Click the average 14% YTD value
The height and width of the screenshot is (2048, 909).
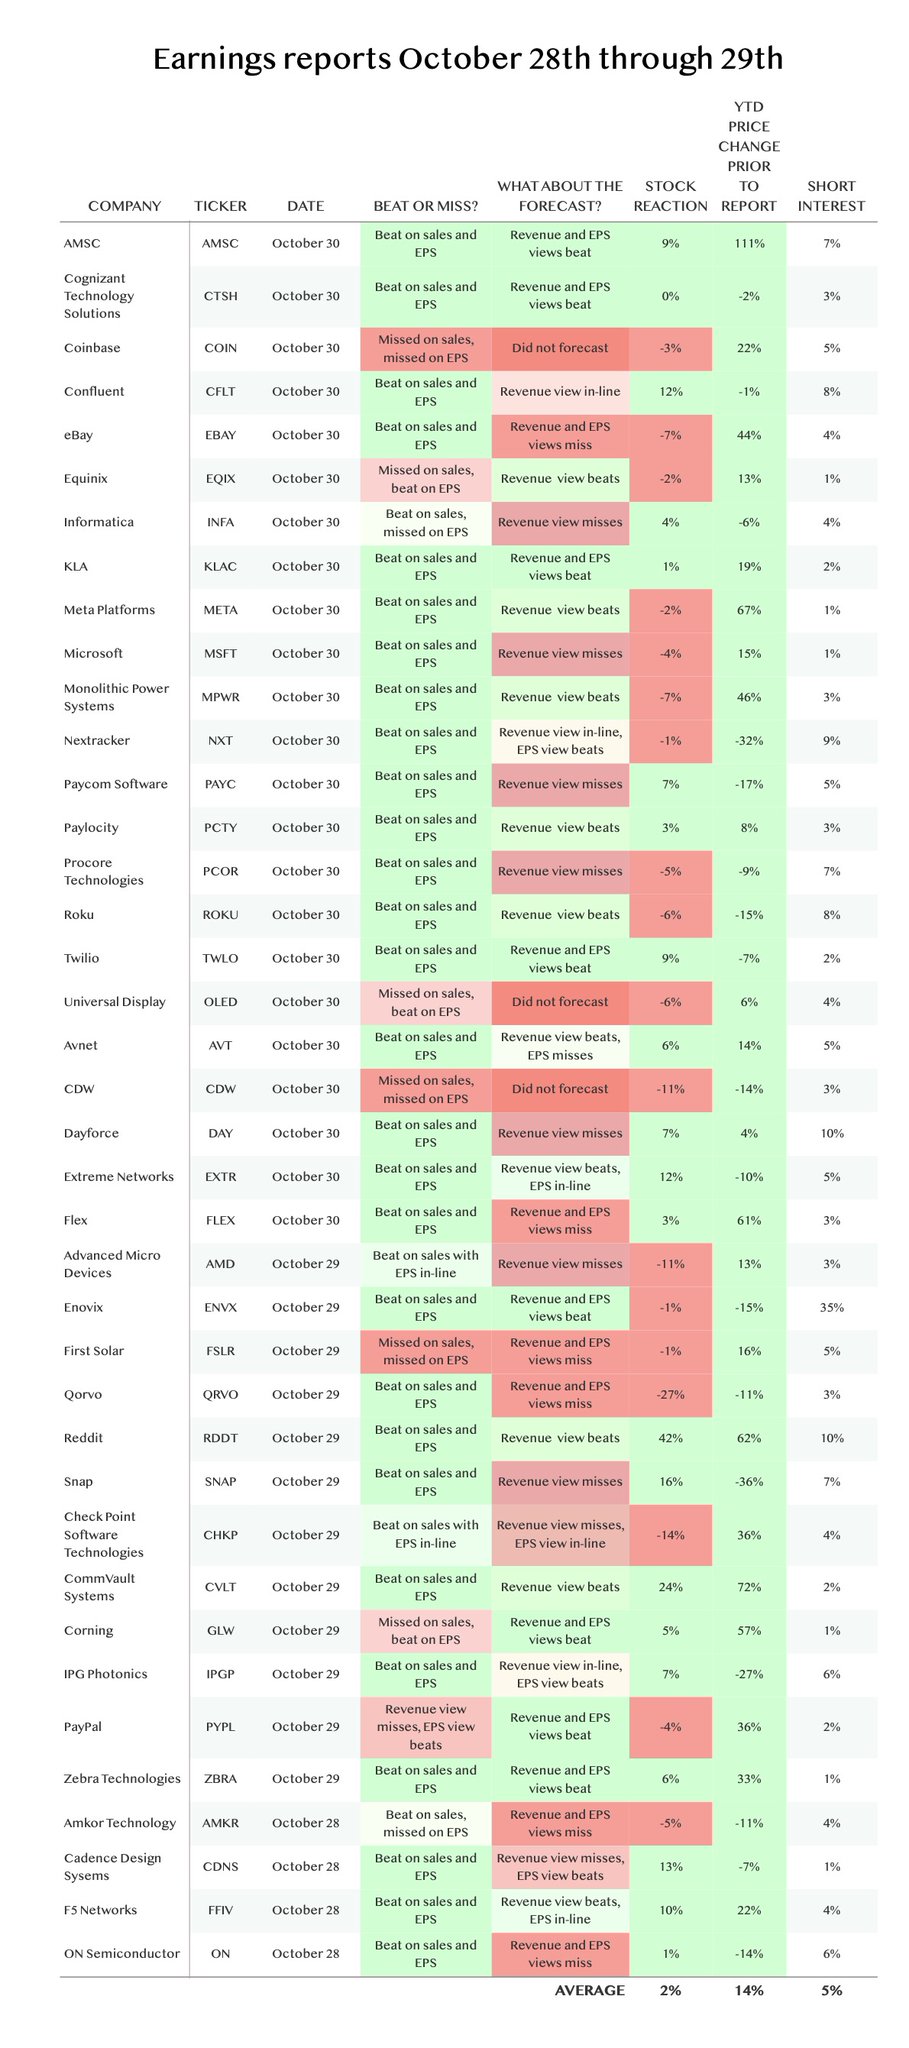coord(749,1990)
